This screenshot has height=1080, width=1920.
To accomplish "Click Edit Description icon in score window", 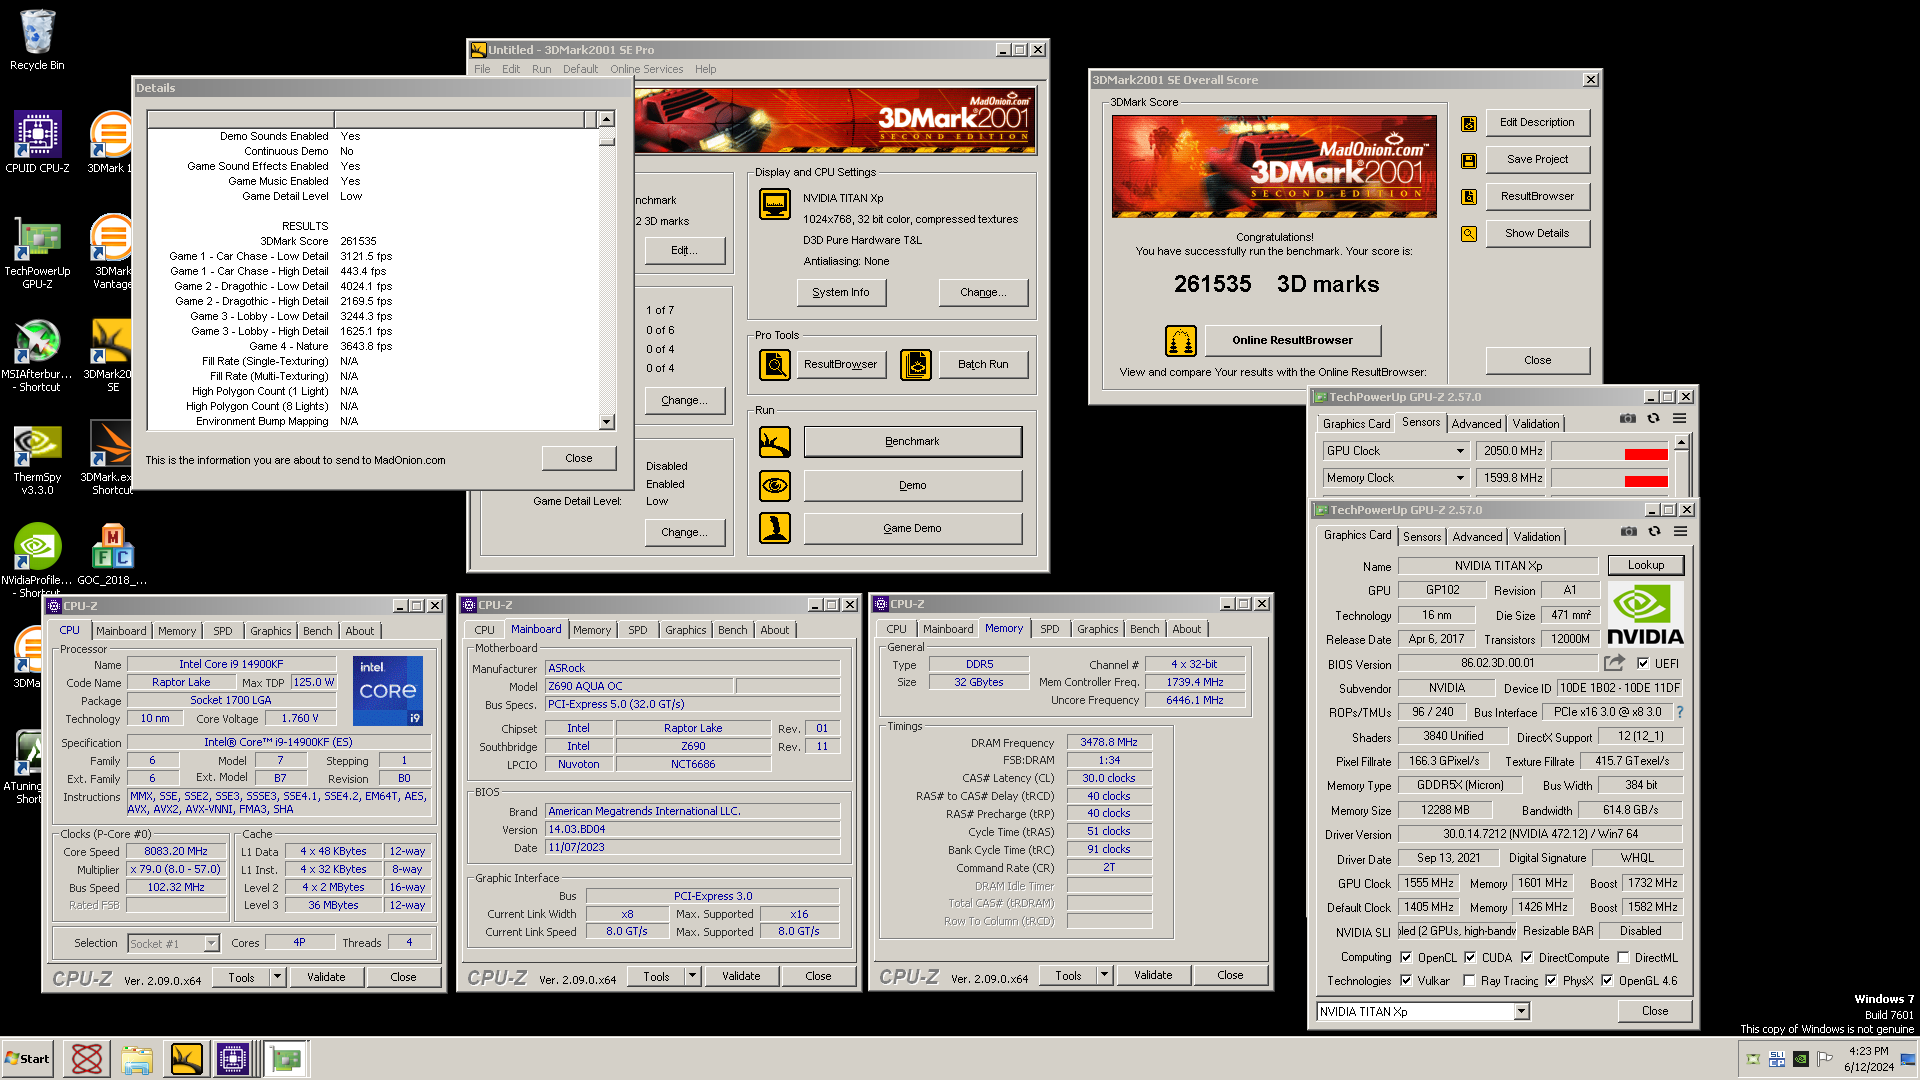I will (x=1469, y=124).
